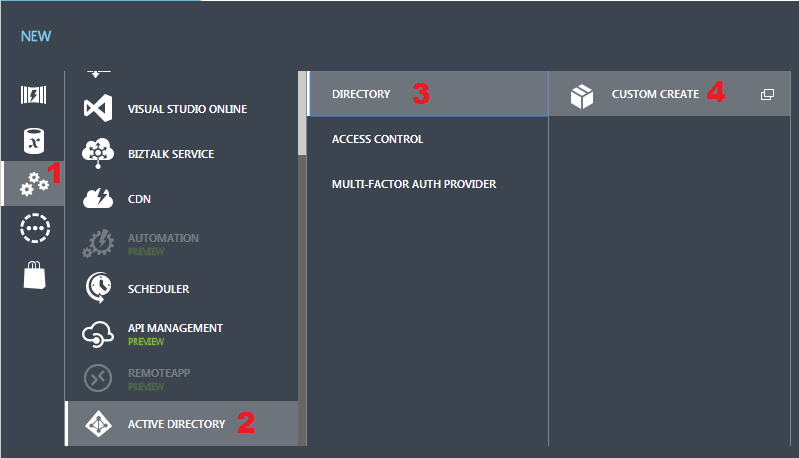Viewport: 799px width, 458px height.
Task: Click the RemoteApp circular icon
Action: pos(98,378)
